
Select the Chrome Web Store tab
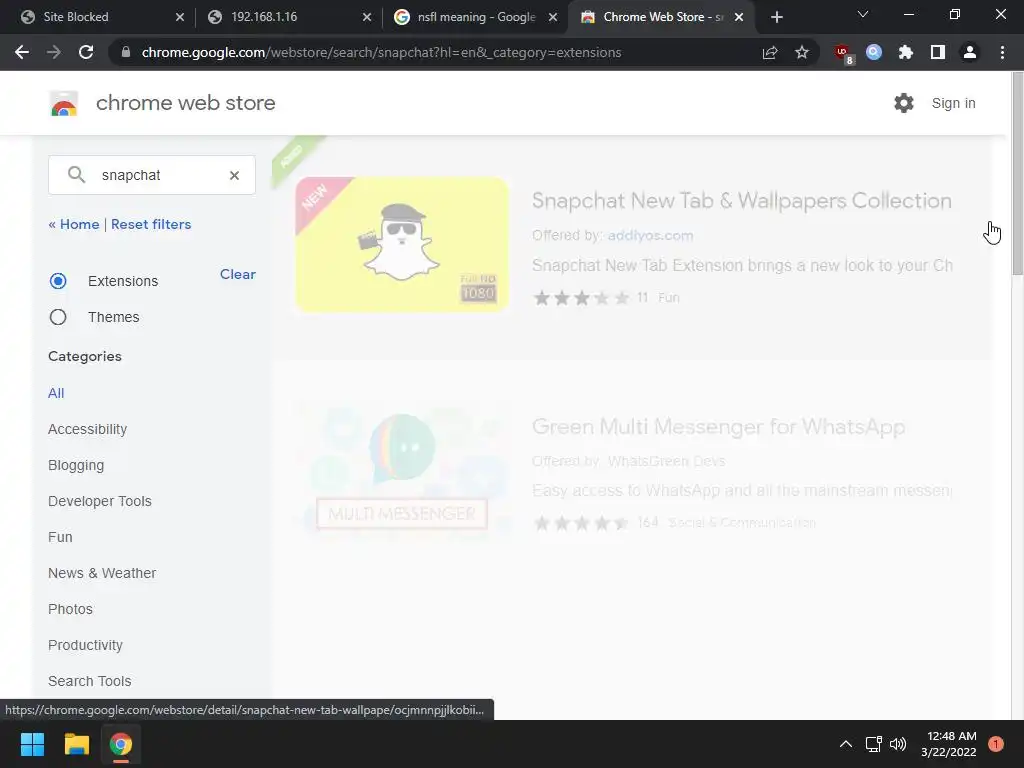click(661, 18)
